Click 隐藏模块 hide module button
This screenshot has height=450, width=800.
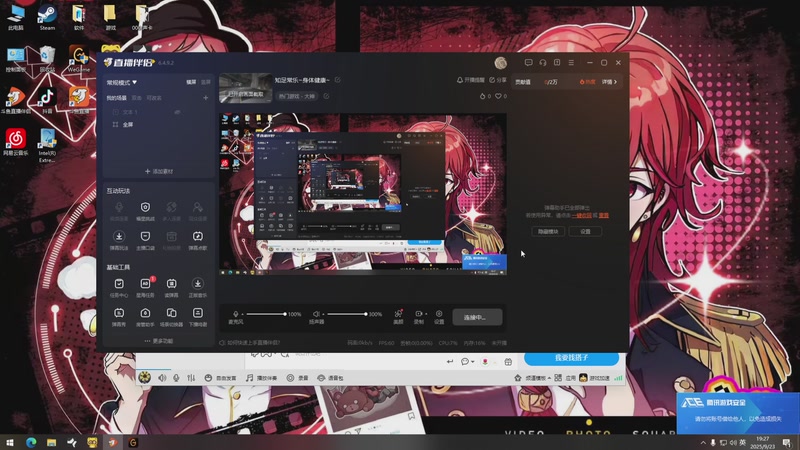coord(548,232)
